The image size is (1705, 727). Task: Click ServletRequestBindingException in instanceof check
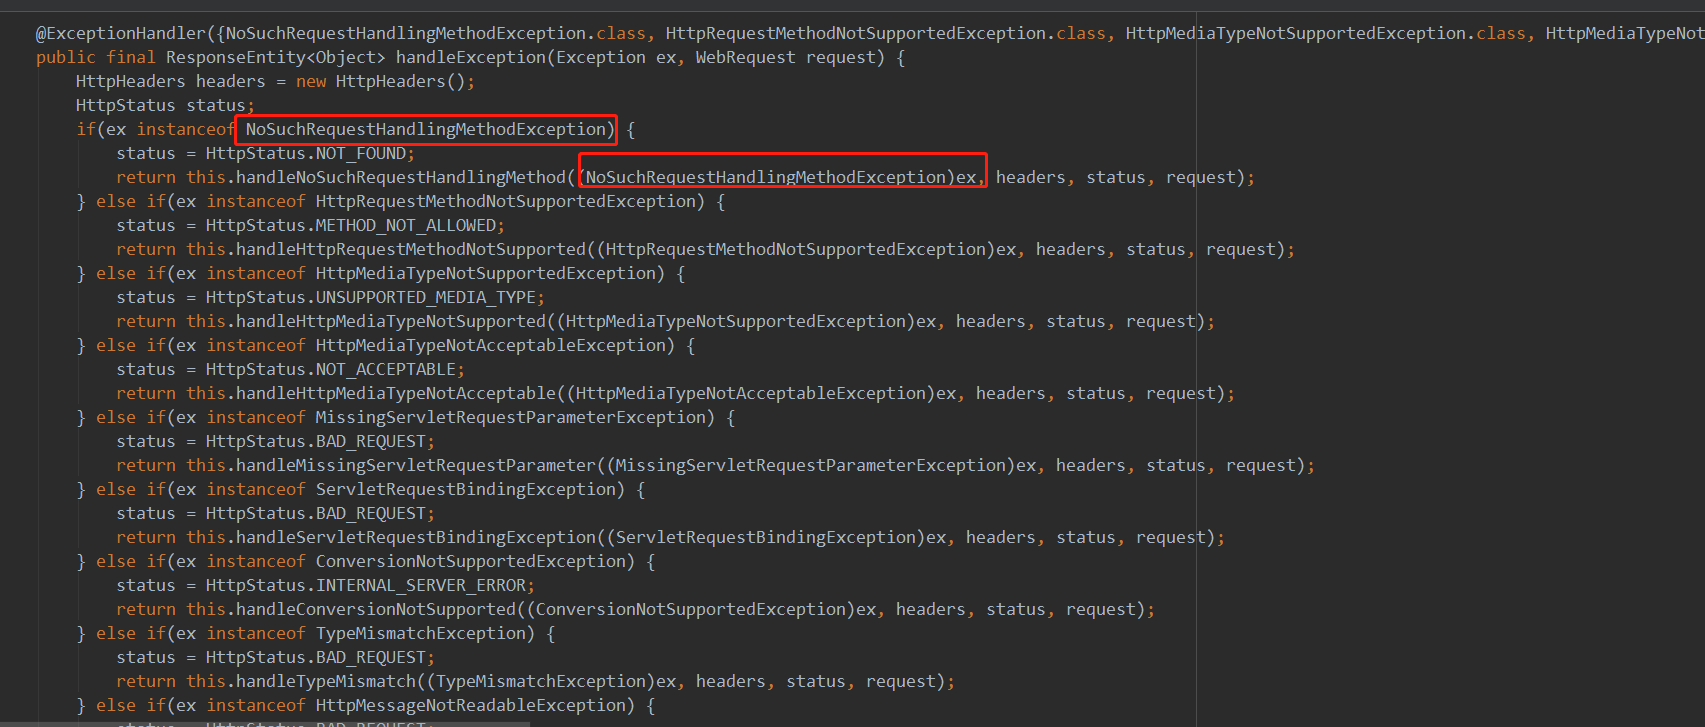pos(465,489)
